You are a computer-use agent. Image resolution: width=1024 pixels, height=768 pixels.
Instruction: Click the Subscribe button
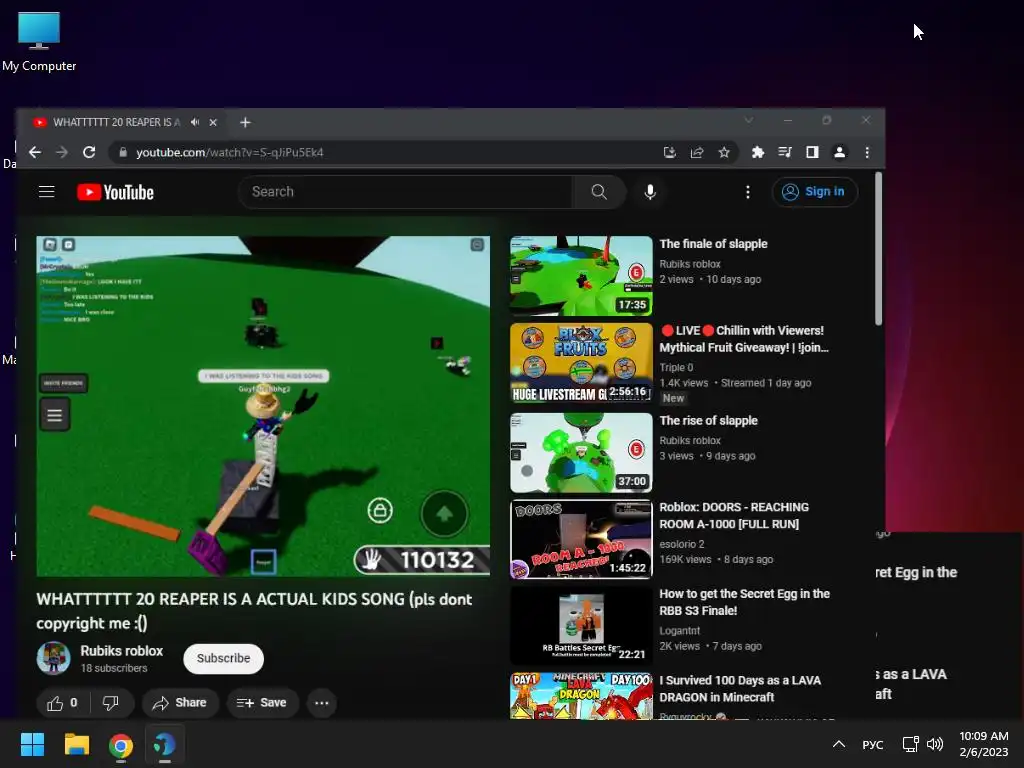223,658
